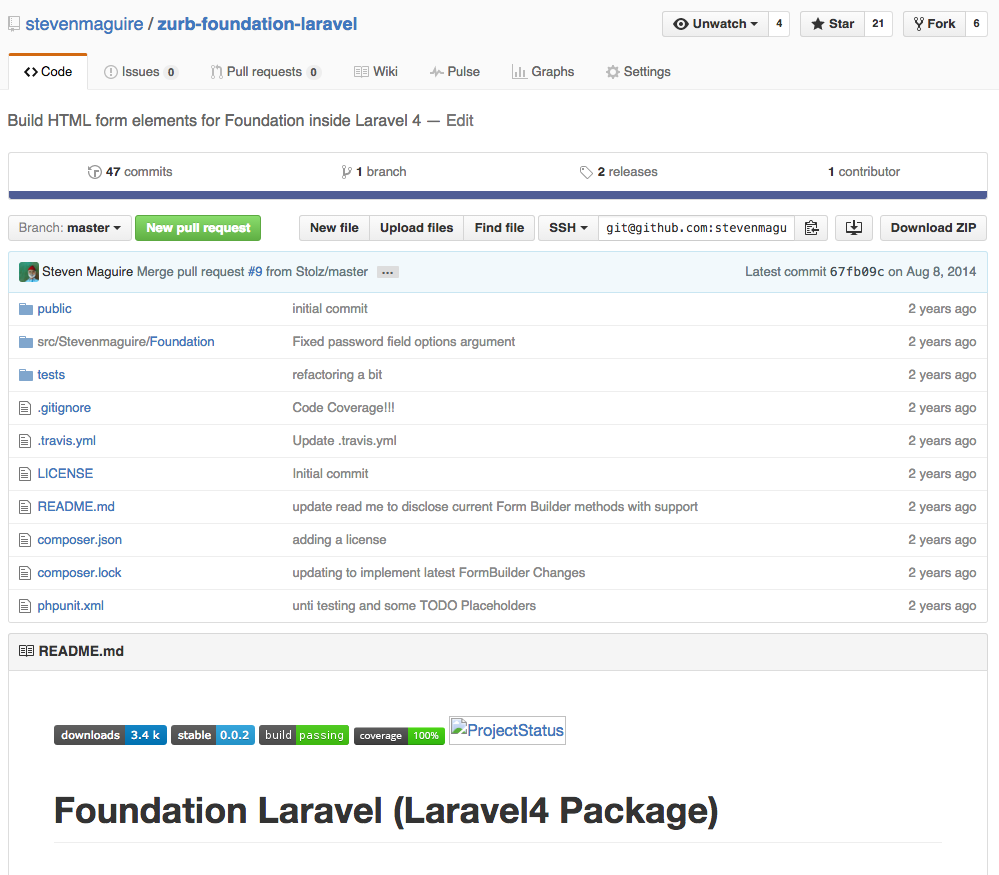999x875 pixels.
Task: Click 'Code Coverage!!!' commit message
Action: (x=343, y=408)
